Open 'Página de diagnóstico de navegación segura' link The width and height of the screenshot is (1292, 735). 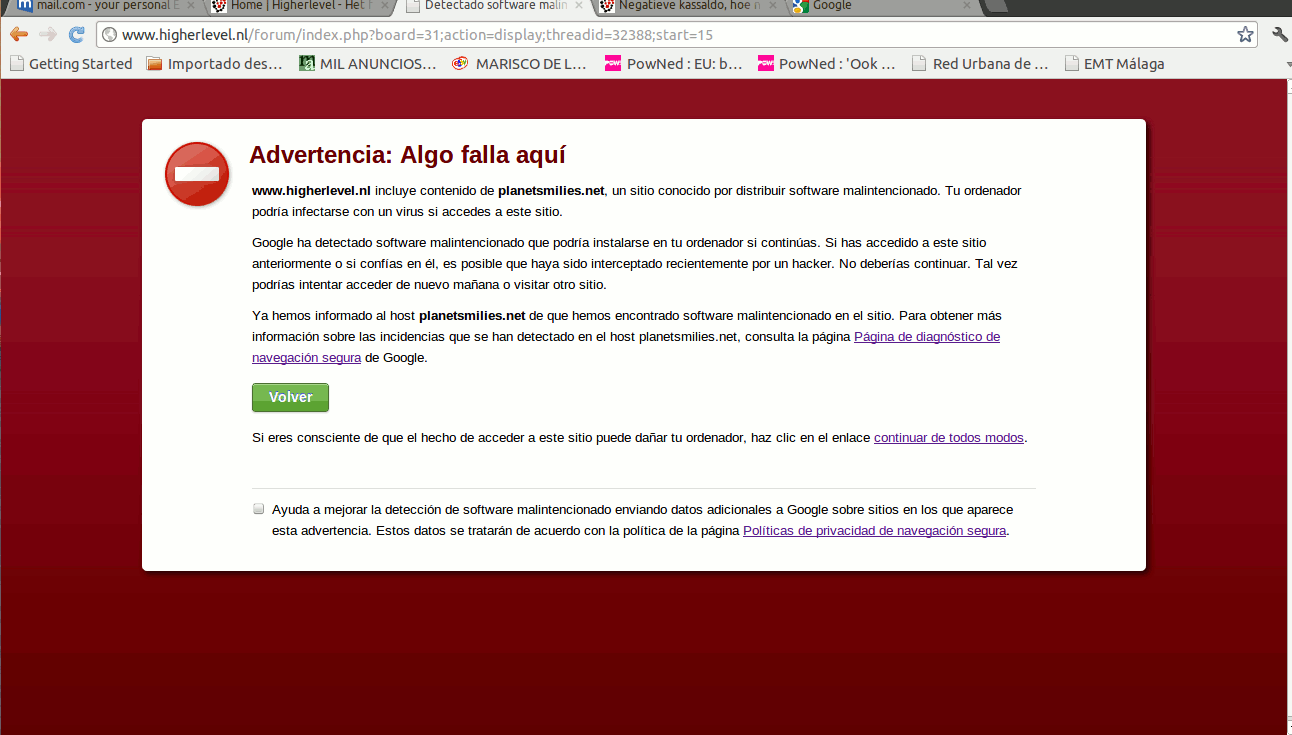pyautogui.click(x=926, y=337)
